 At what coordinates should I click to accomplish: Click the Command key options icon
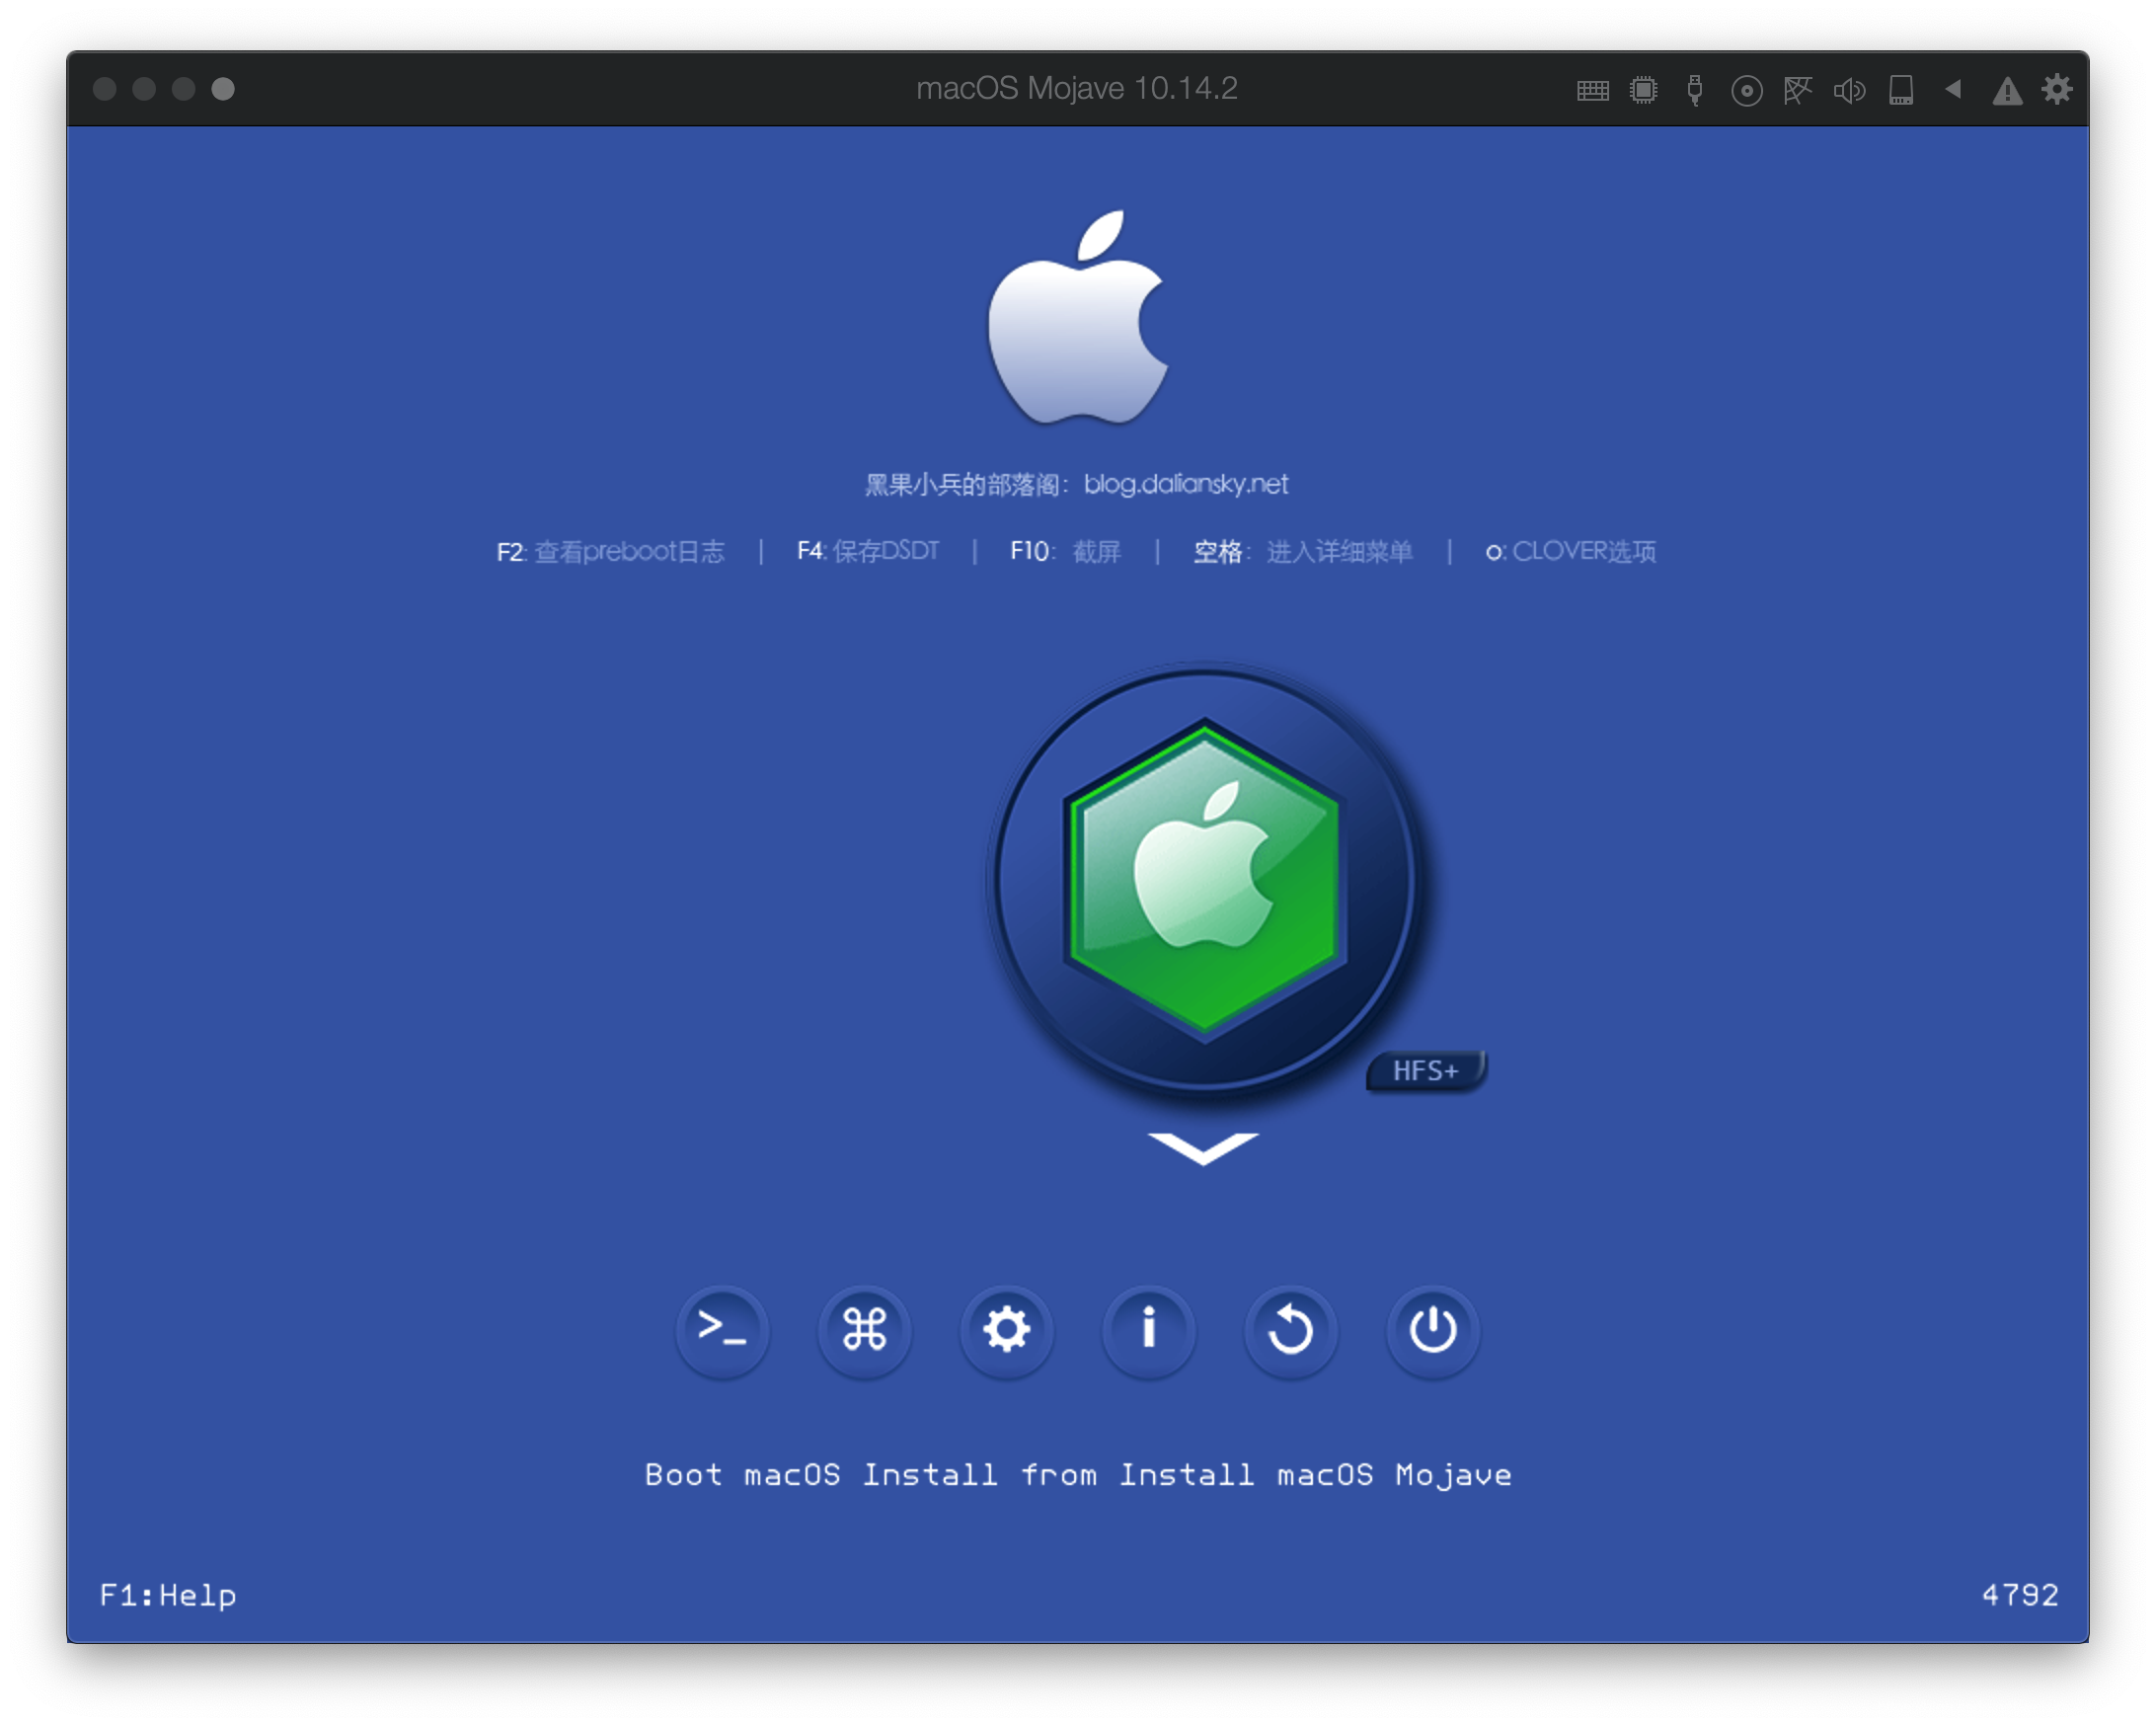[864, 1330]
